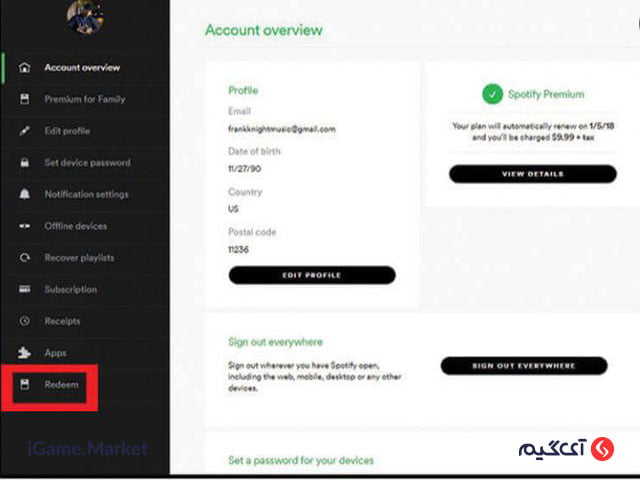The image size is (640, 480).
Task: Click the lock icon for Set device password
Action: coord(24,162)
